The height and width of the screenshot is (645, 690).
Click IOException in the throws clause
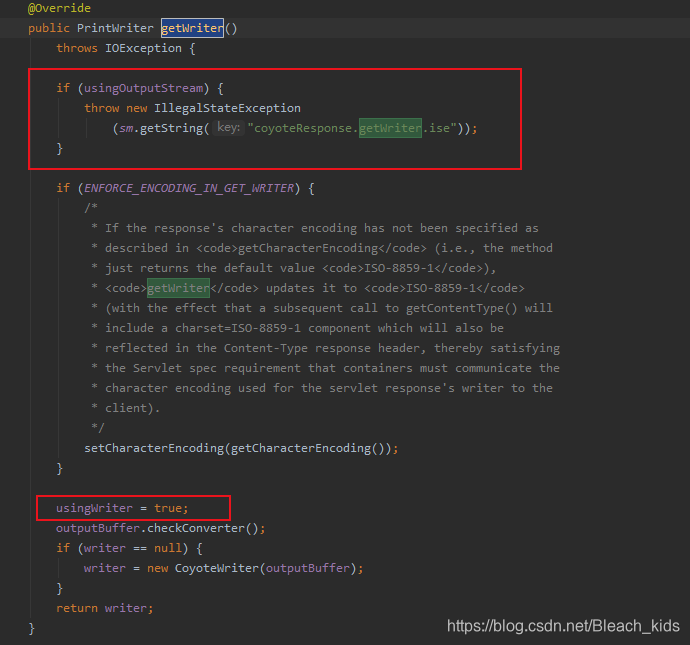pos(143,48)
